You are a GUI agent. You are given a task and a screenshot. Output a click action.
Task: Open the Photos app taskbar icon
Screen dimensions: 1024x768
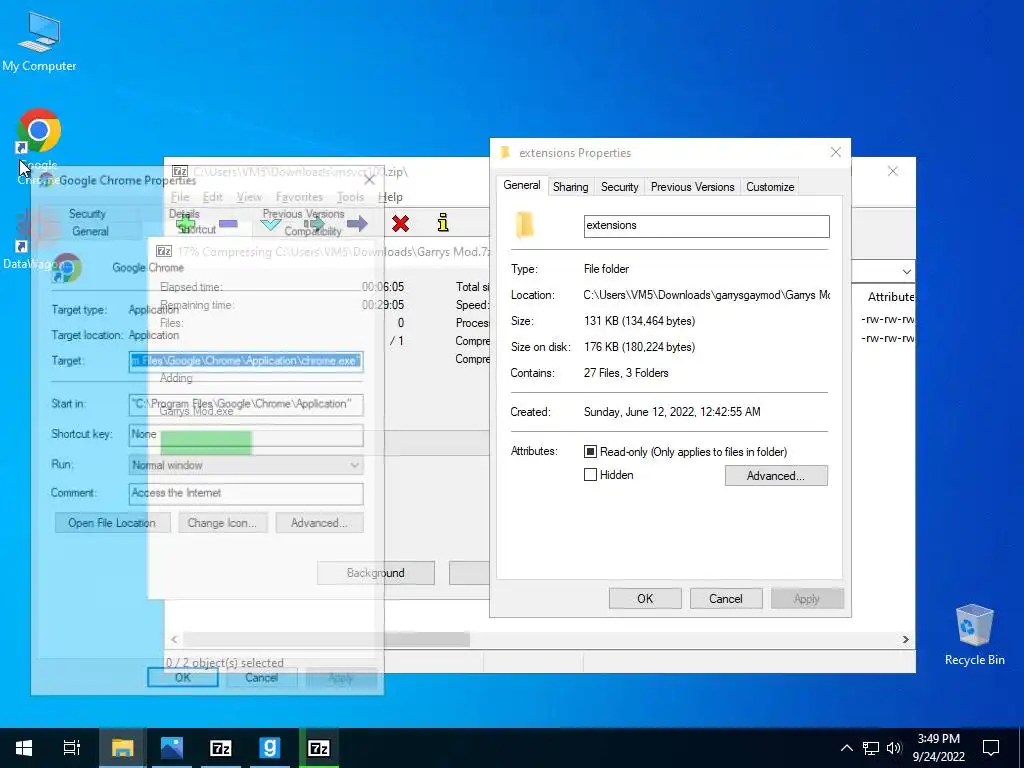(171, 748)
